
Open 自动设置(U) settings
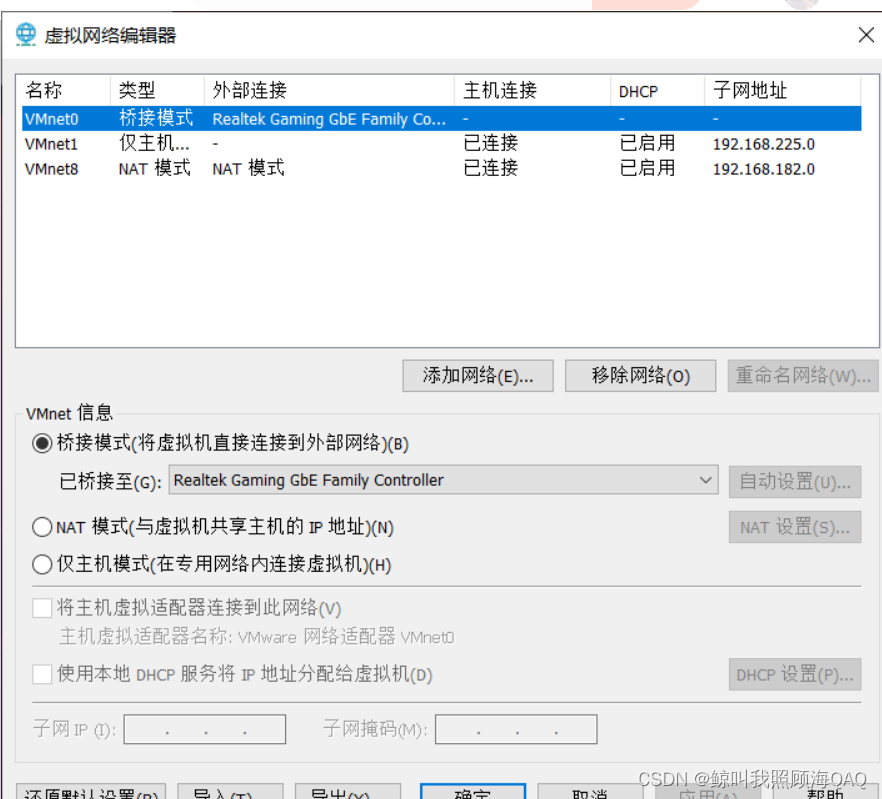pyautogui.click(x=795, y=481)
